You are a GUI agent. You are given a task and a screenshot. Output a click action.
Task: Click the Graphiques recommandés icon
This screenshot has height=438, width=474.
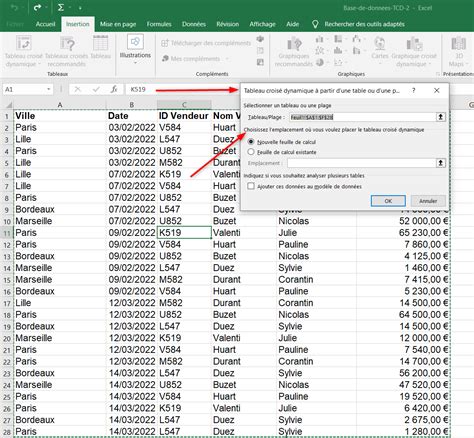tap(294, 44)
